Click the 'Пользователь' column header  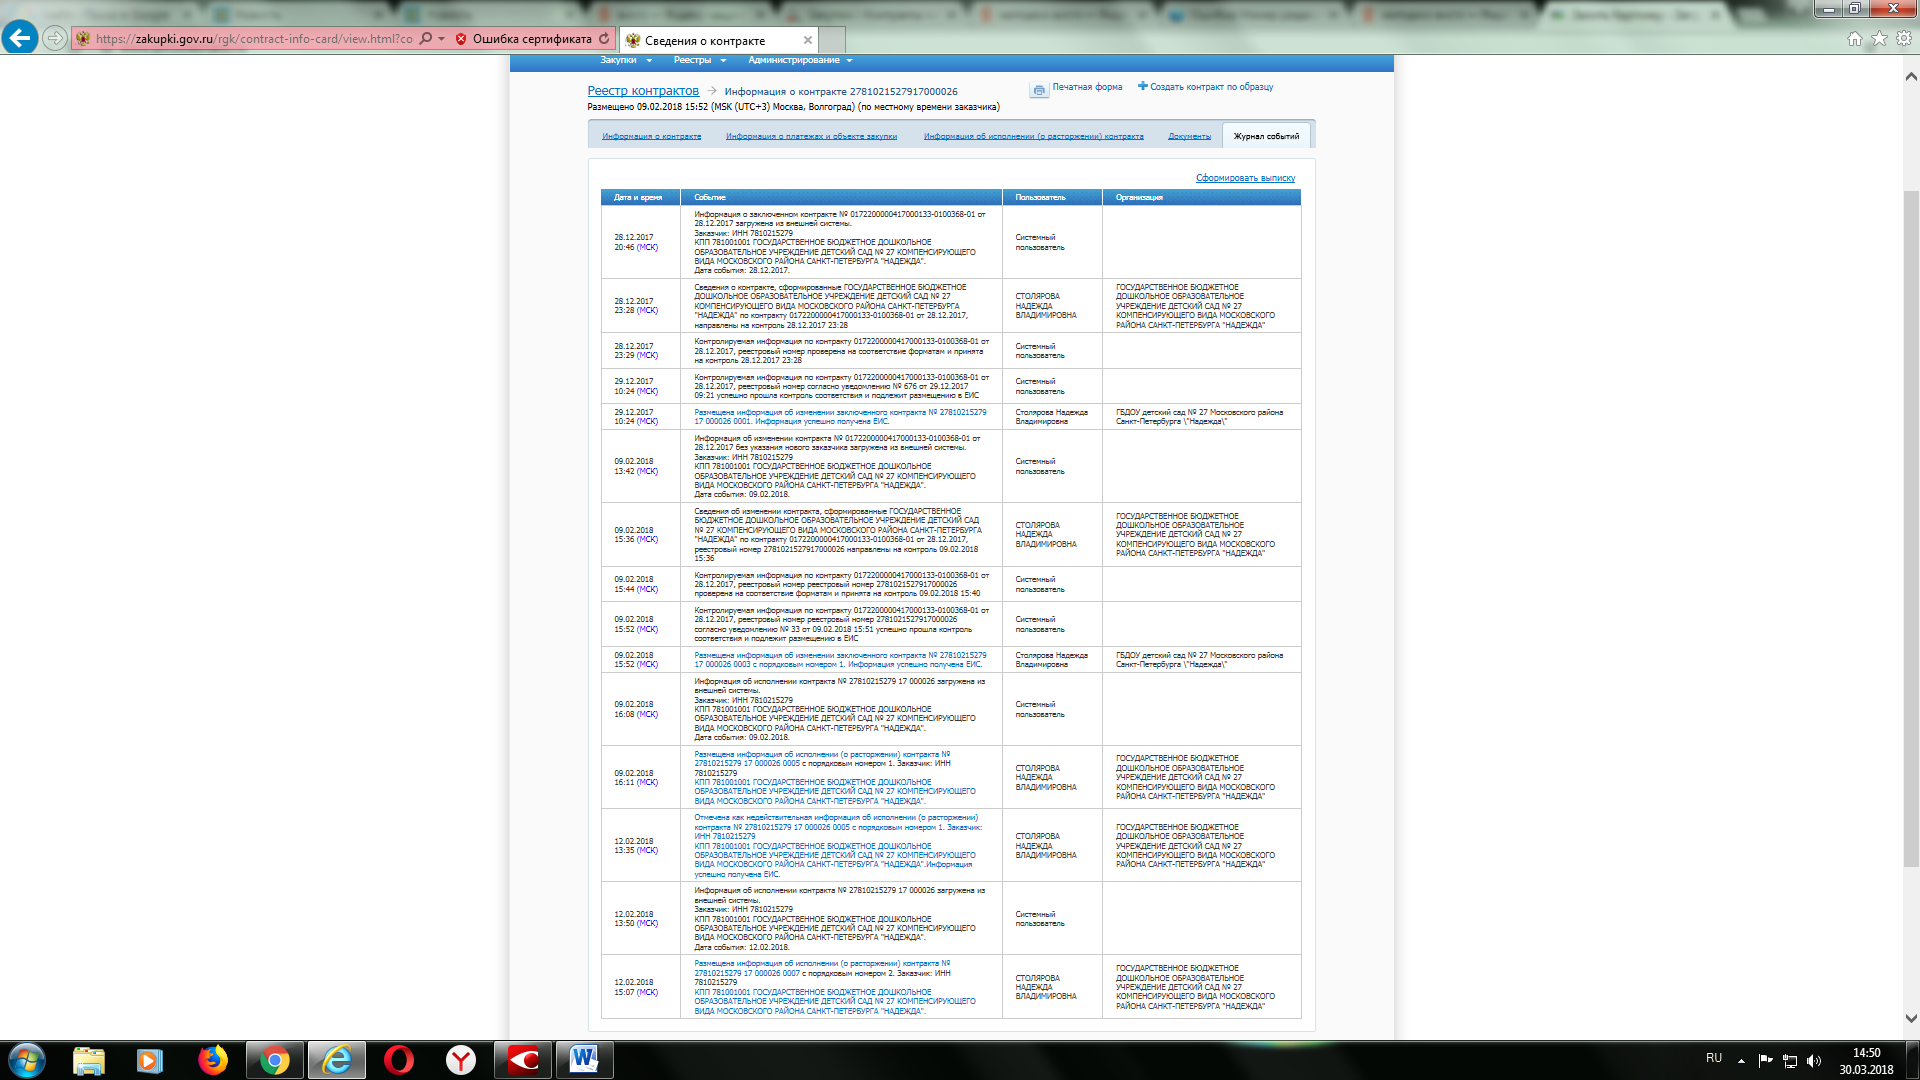tap(1052, 197)
